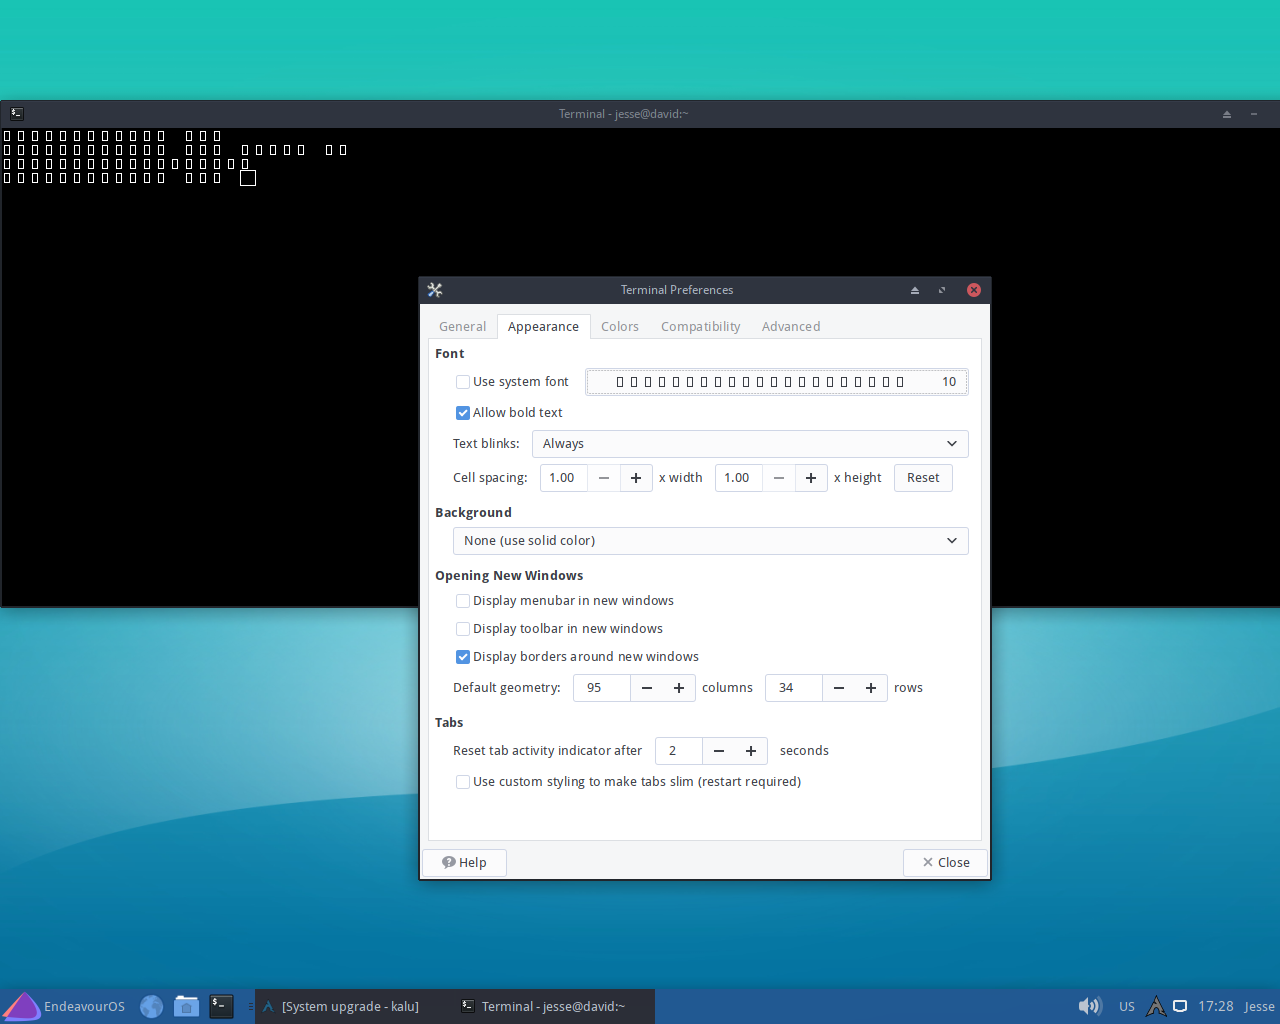The image size is (1280, 1024).
Task: Launch the web browser from the panel
Action: (151, 1006)
